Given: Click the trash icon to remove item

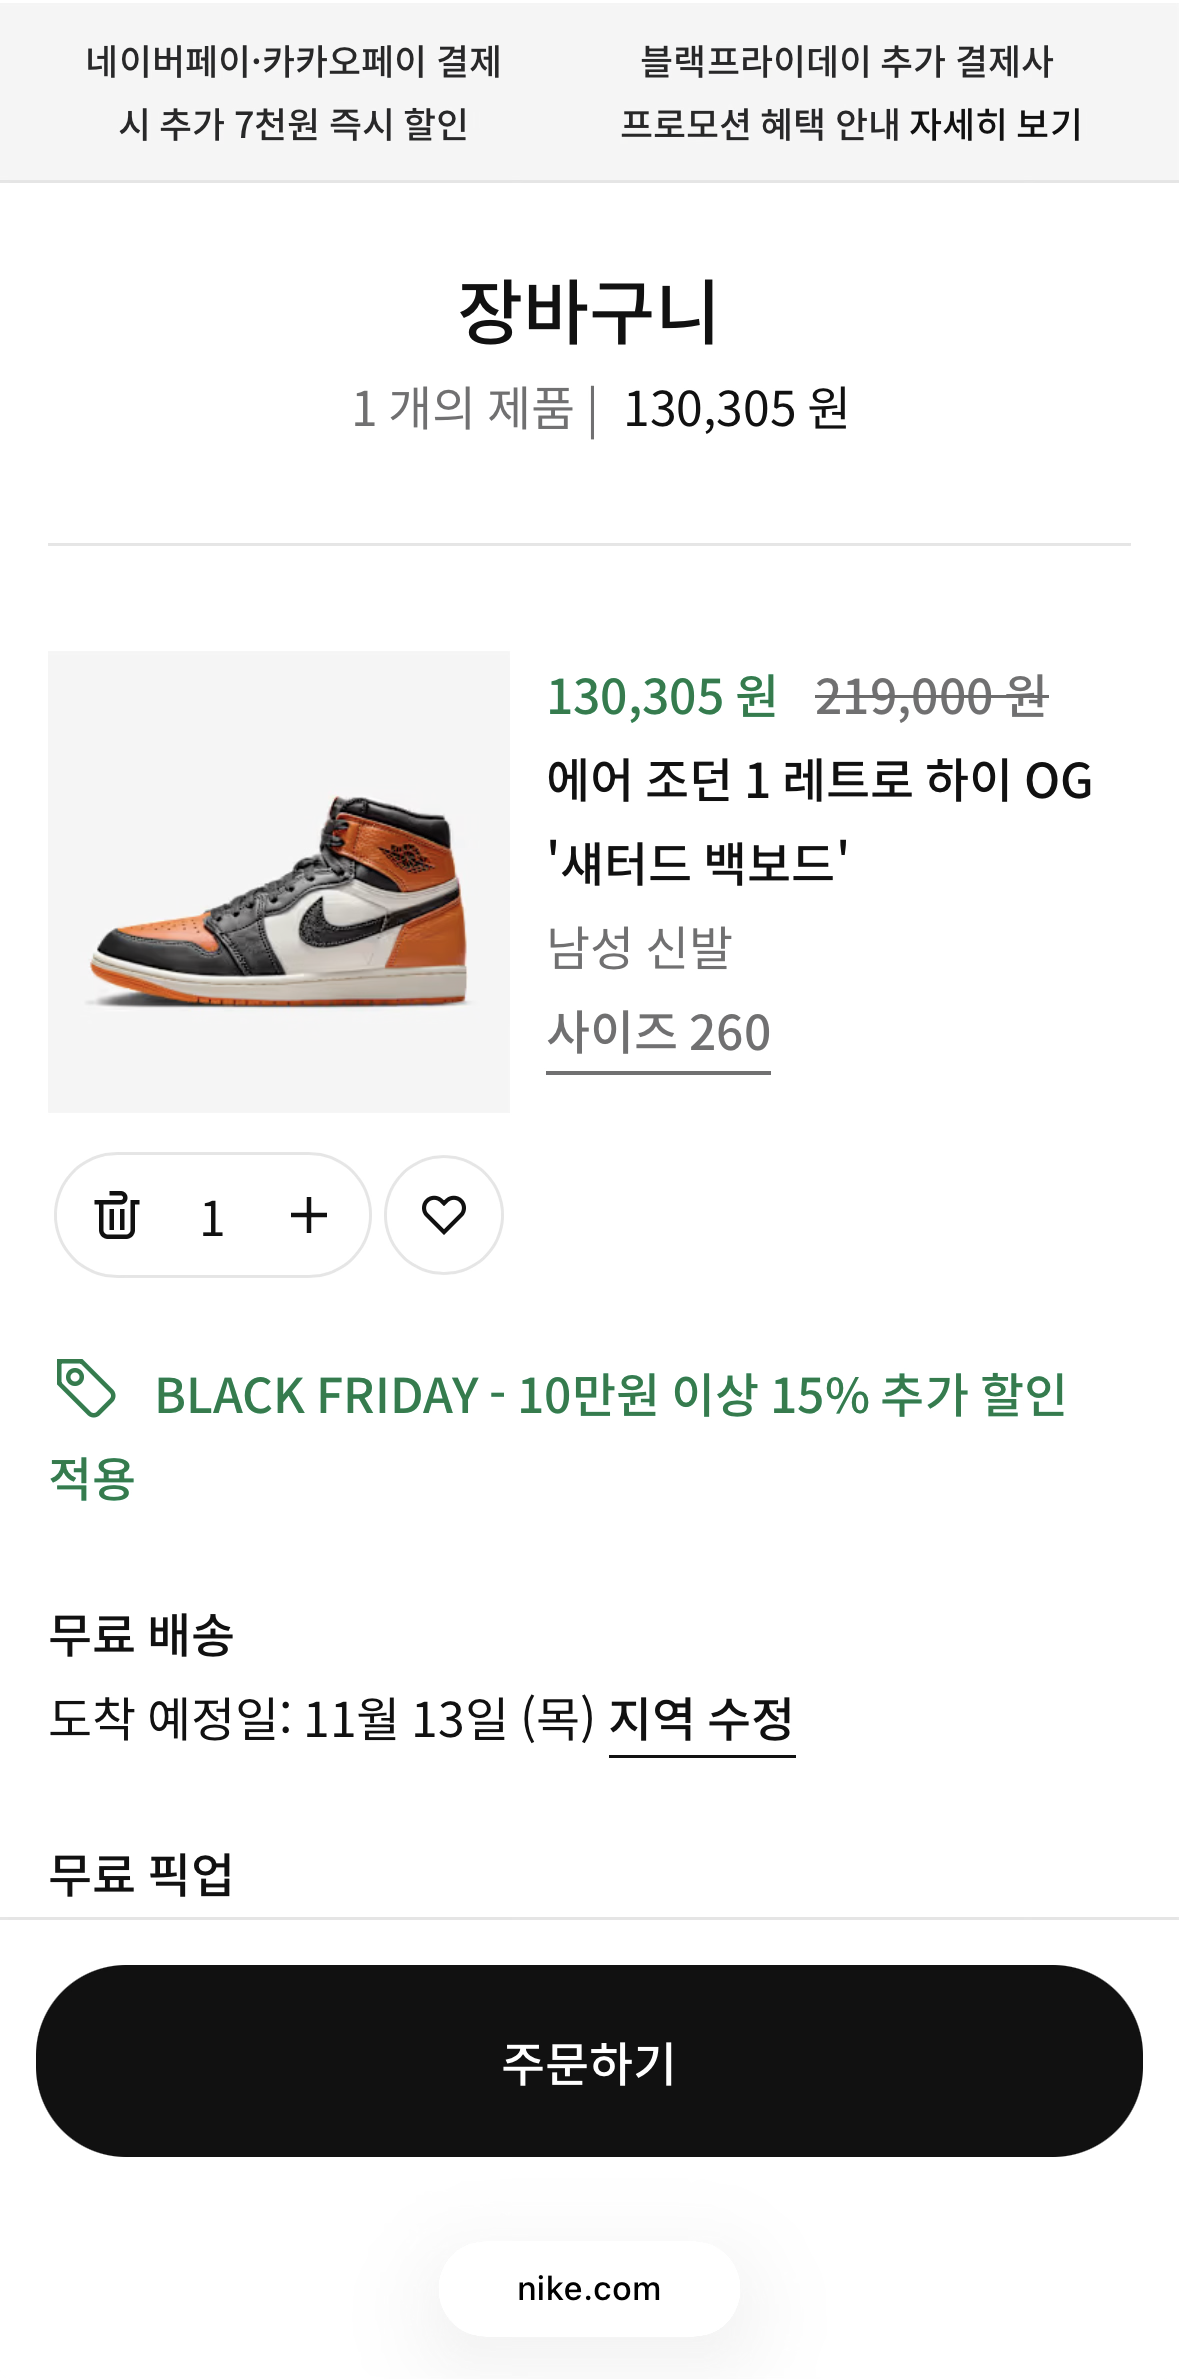Looking at the screenshot, I should point(117,1216).
